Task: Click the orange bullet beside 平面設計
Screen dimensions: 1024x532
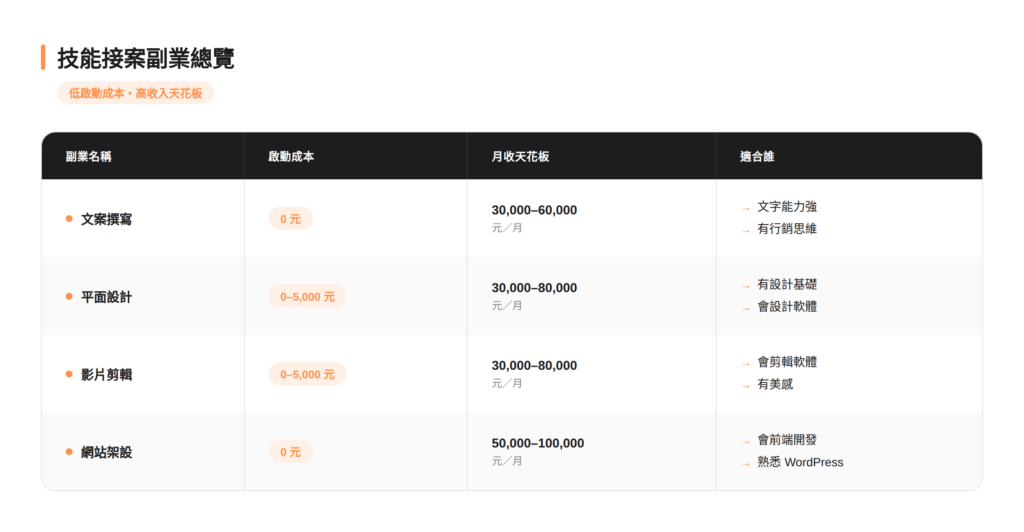Action: (69, 297)
